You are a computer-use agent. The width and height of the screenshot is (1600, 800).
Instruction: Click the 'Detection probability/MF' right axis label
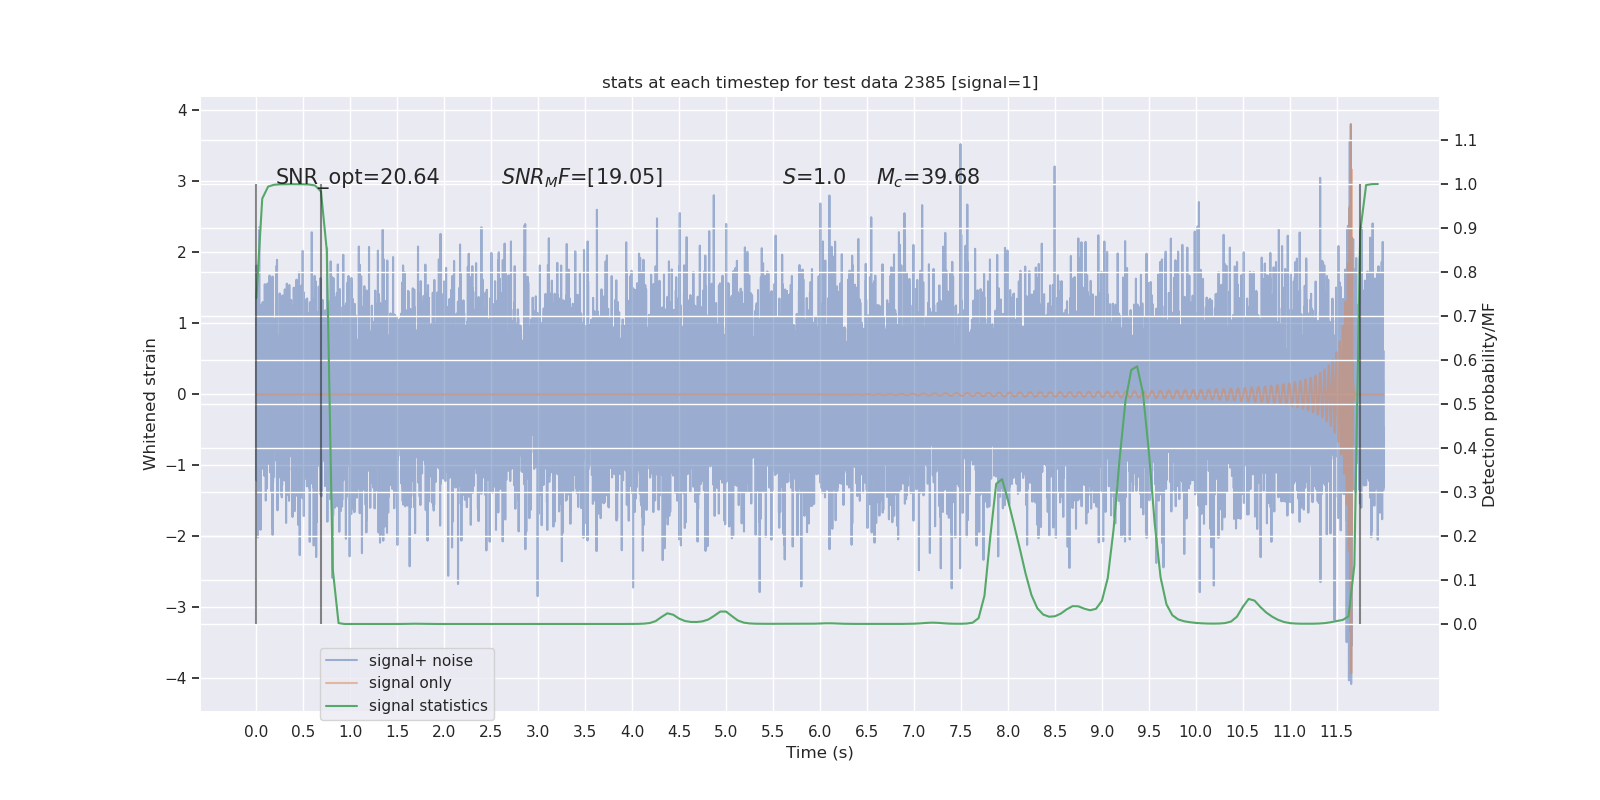click(1489, 404)
